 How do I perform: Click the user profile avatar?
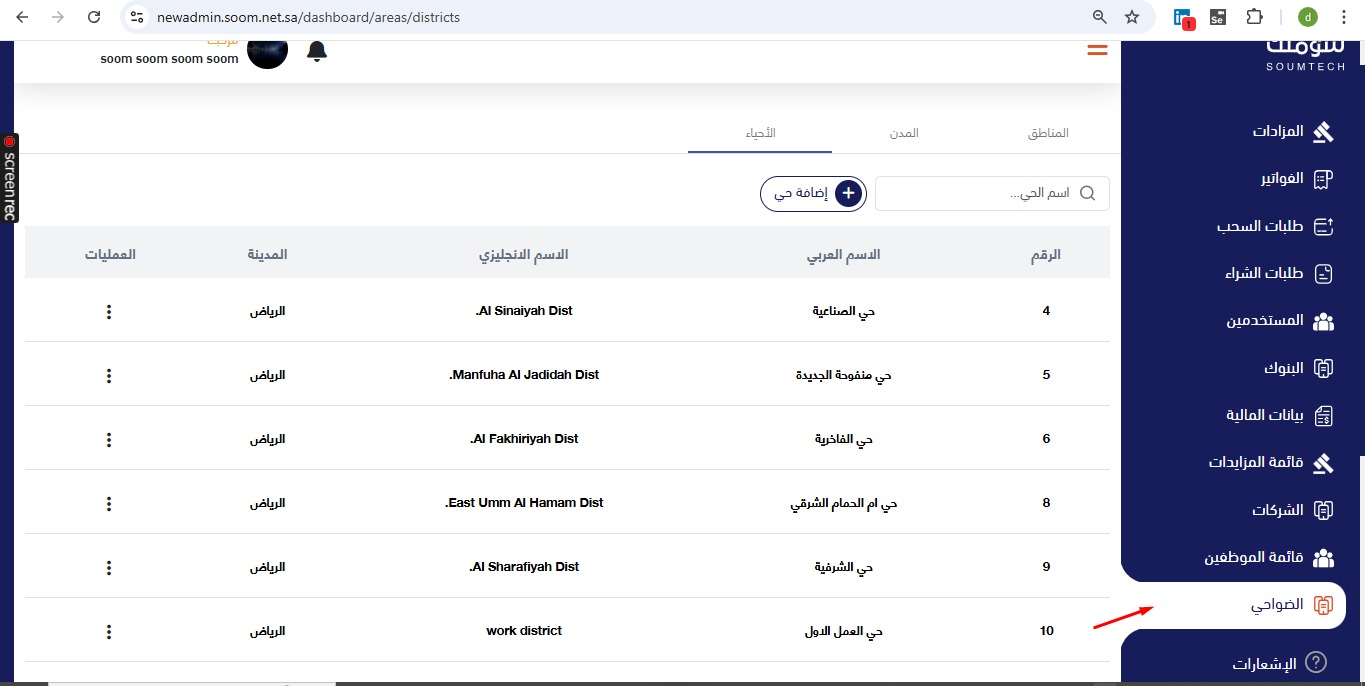tap(268, 52)
